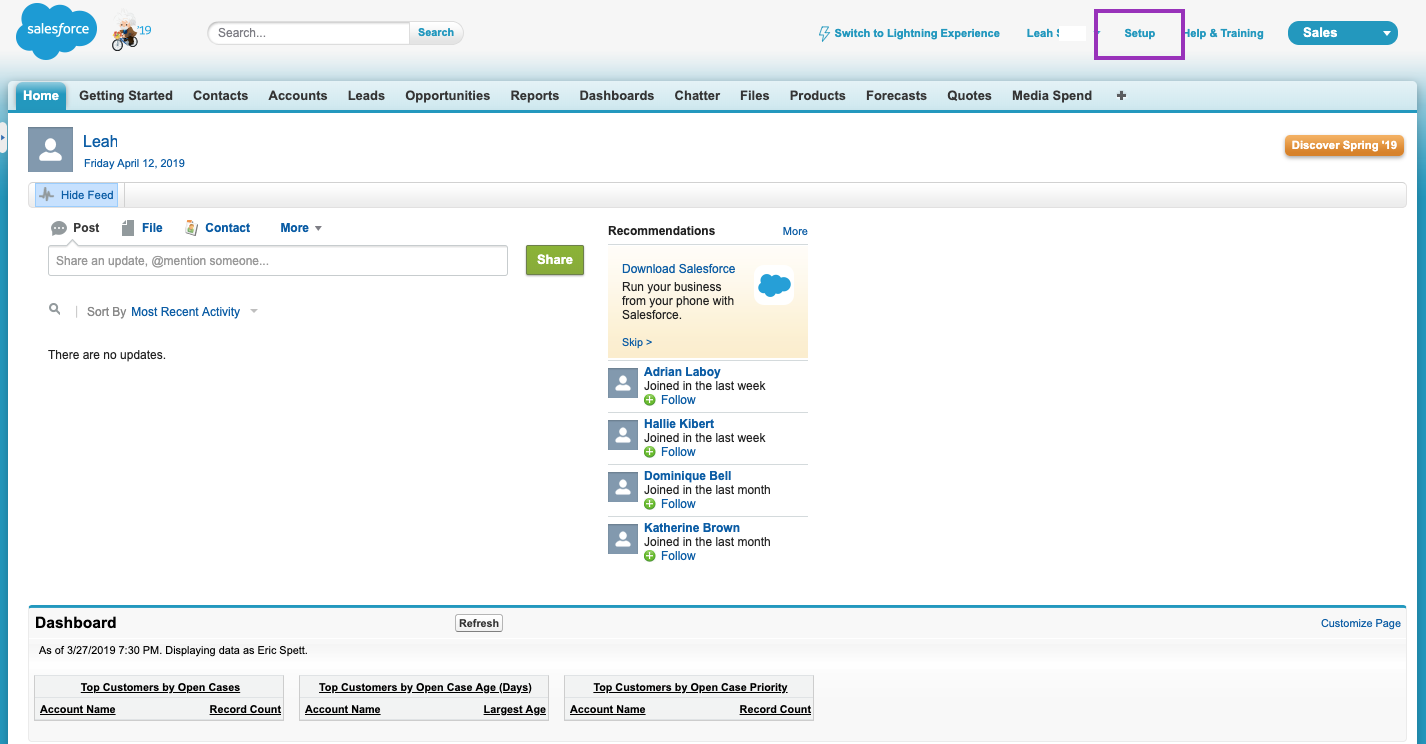Hide the Chatter feed
1426x744 pixels.
(76, 195)
